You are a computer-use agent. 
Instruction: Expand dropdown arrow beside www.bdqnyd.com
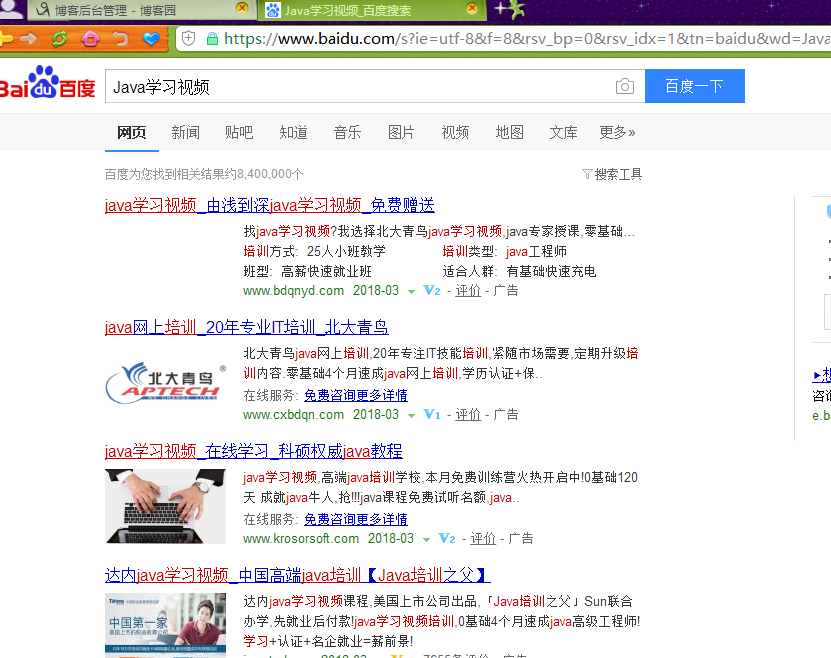click(x=411, y=291)
